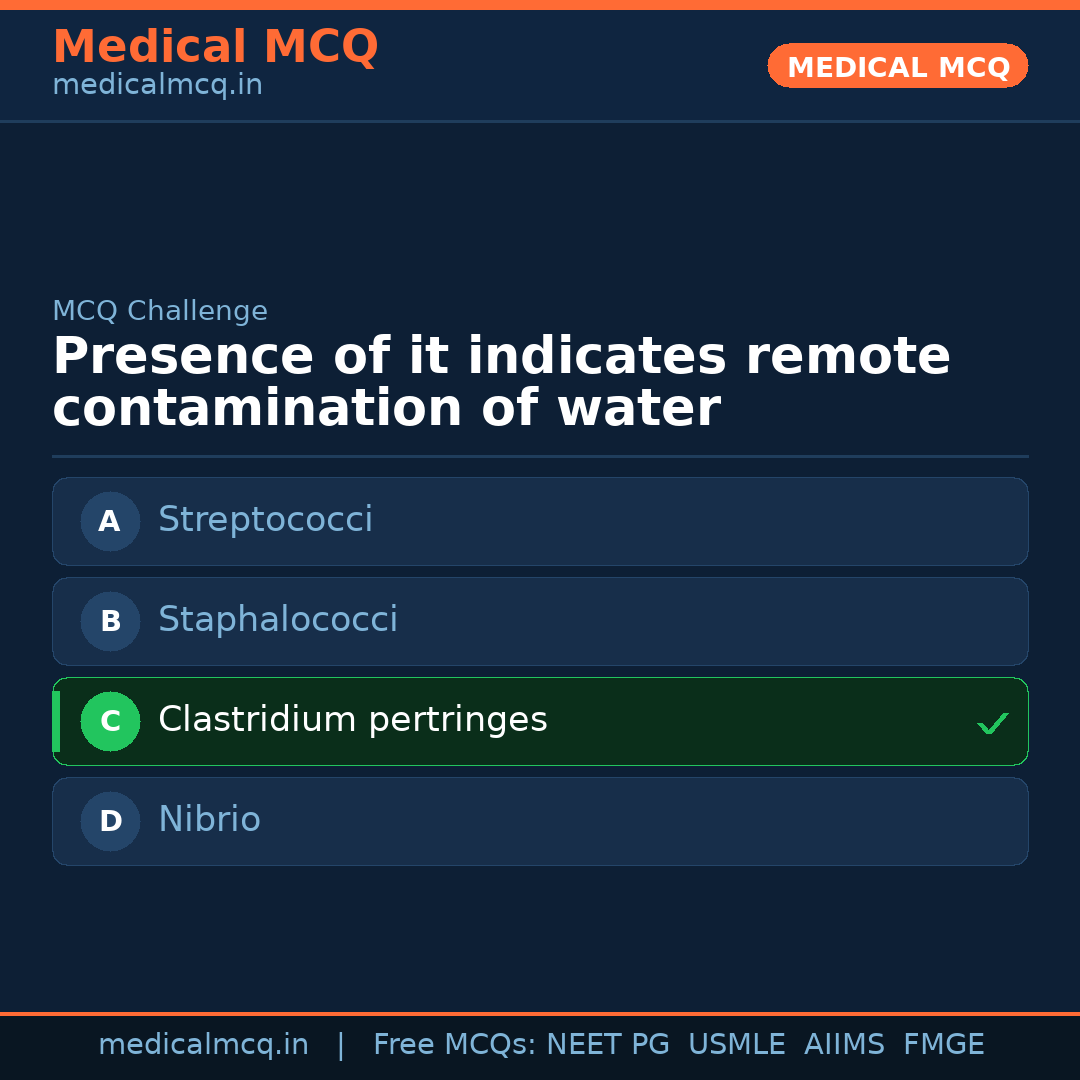Click the MCQ Challenge label
Image resolution: width=1080 pixels, height=1080 pixels.
160,311
